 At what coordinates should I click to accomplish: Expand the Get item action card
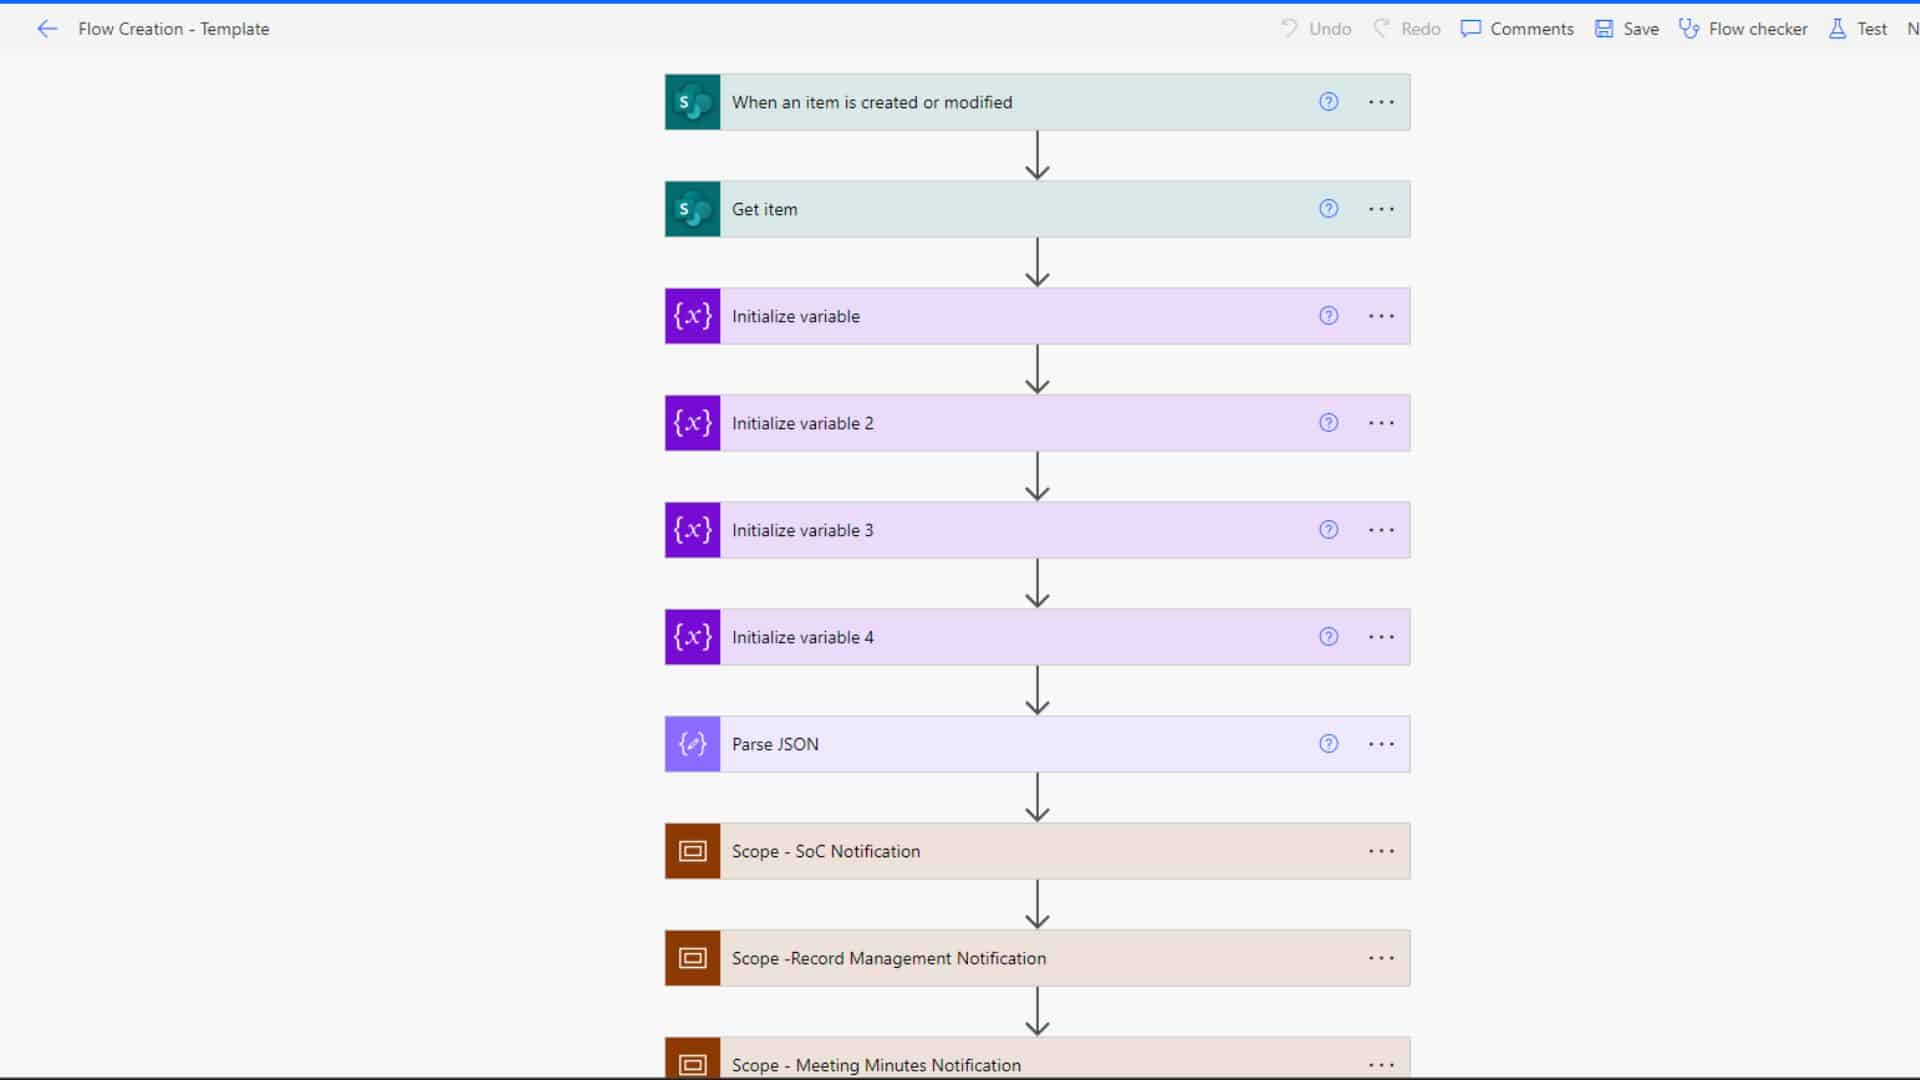tap(1037, 209)
